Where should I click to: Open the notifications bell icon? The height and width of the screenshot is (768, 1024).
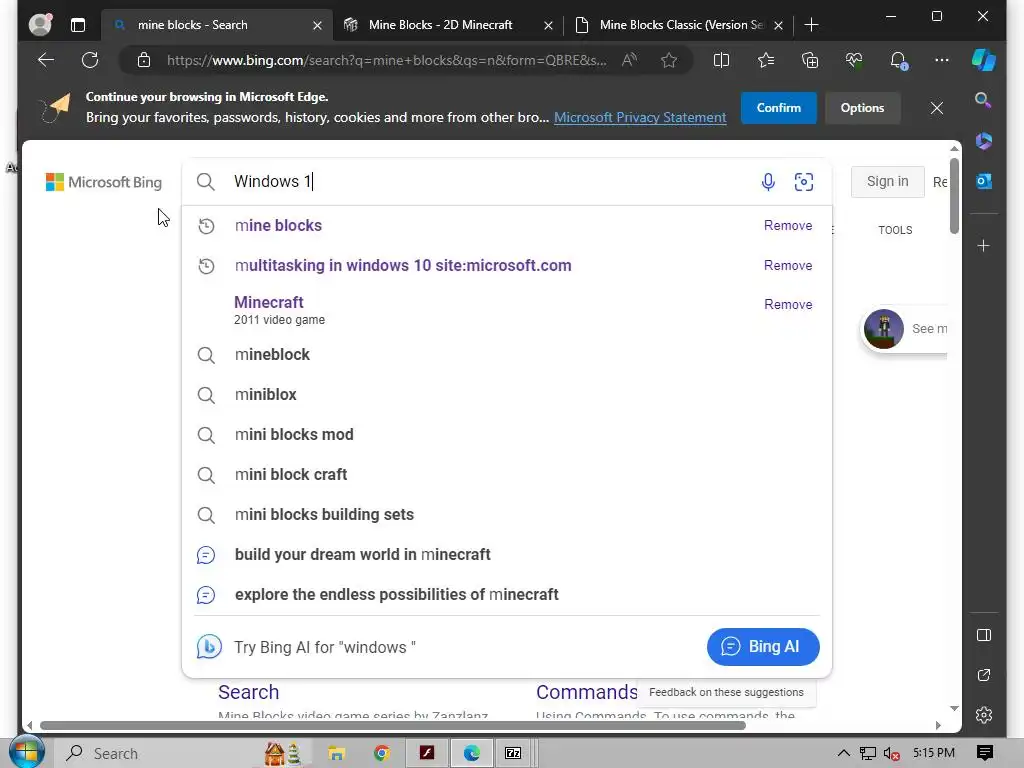898,60
